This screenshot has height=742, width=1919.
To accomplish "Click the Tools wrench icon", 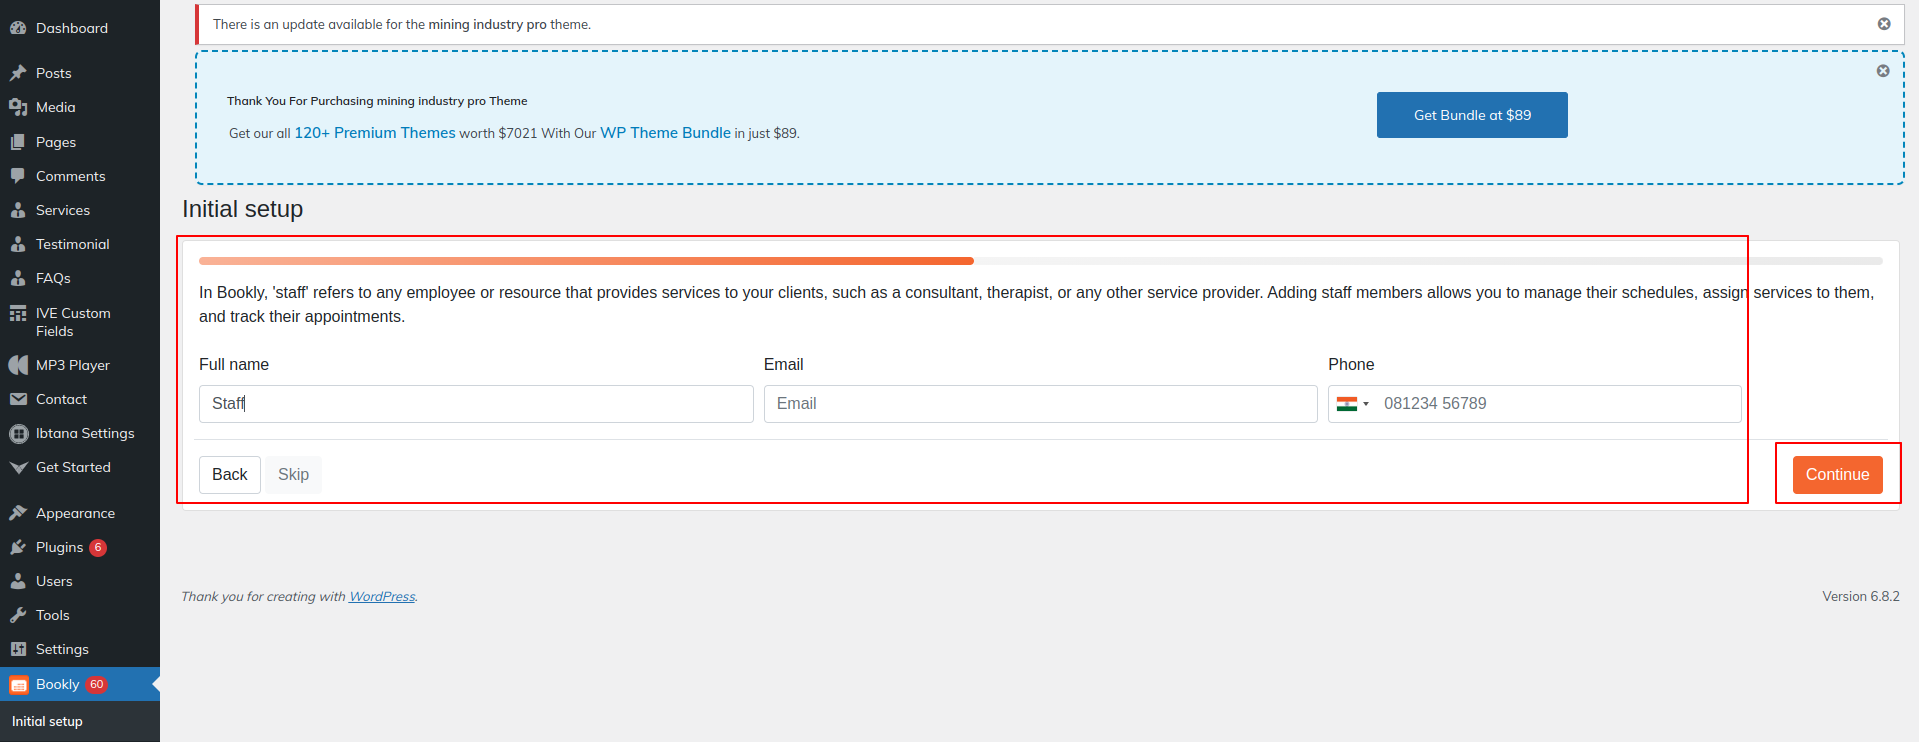I will pyautogui.click(x=18, y=615).
